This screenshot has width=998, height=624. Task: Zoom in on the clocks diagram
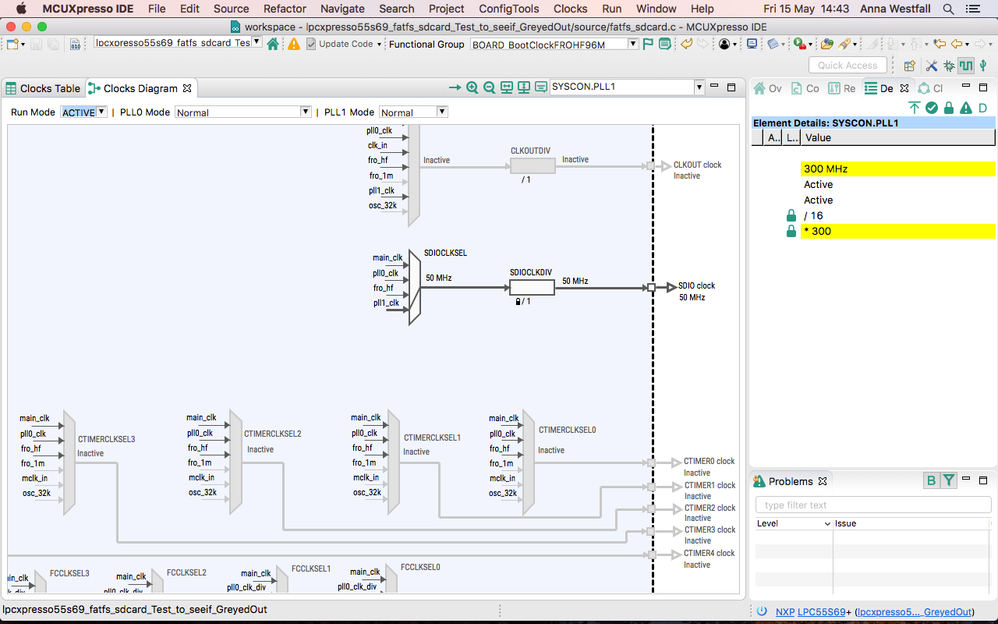click(x=472, y=87)
